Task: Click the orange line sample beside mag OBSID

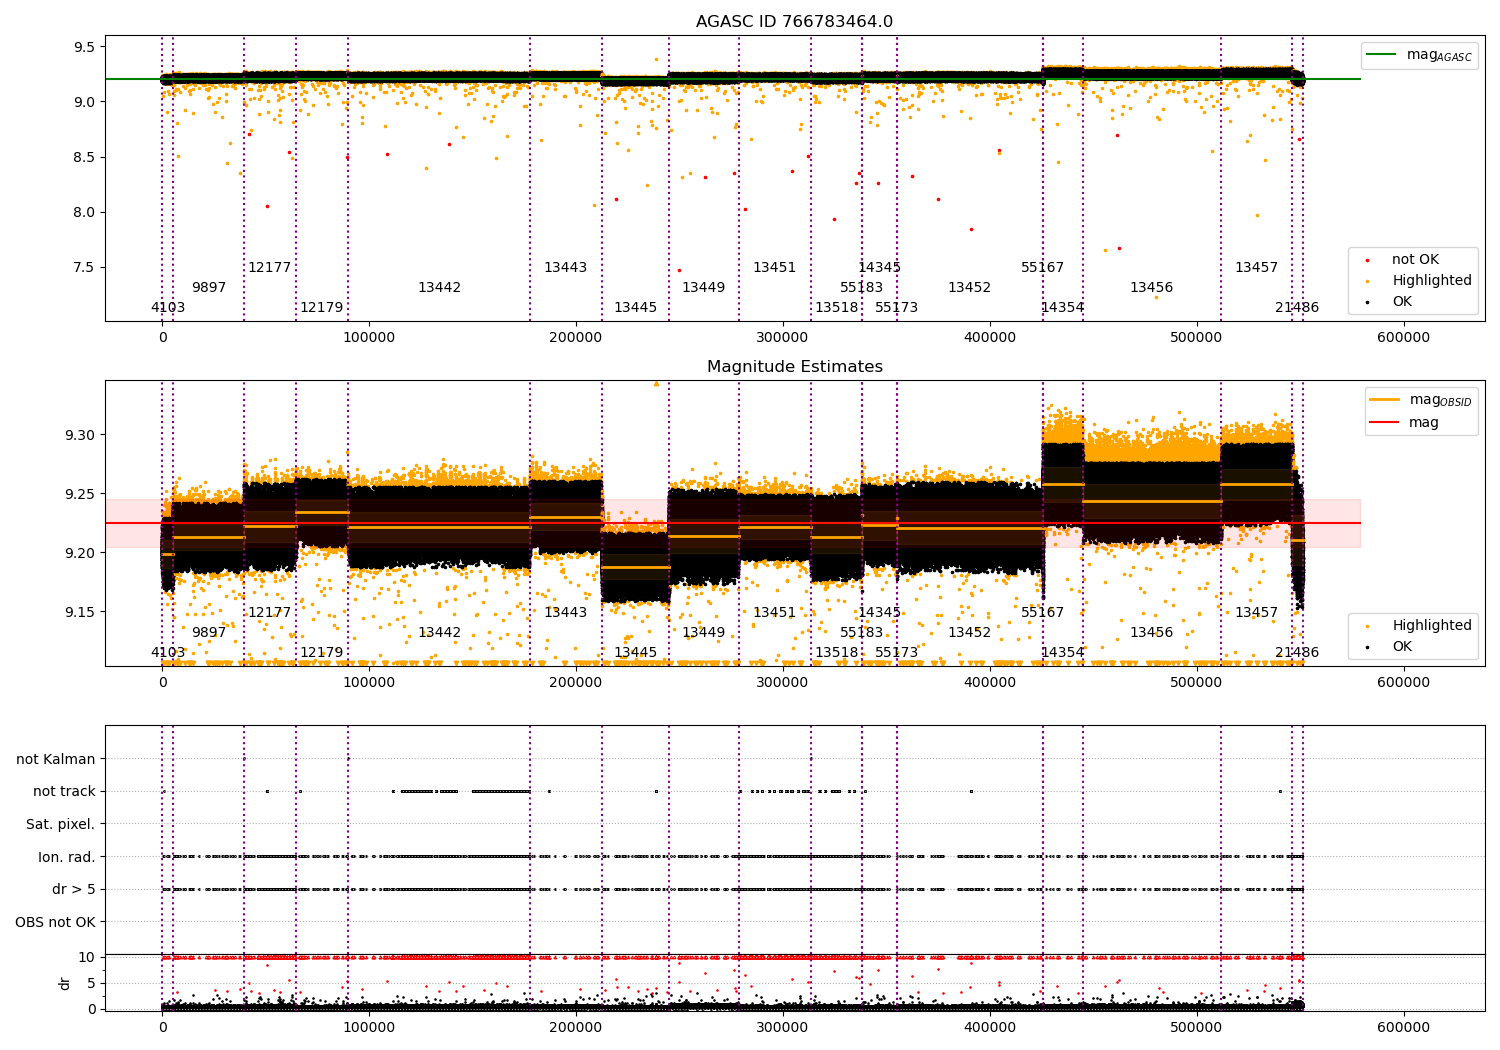Action: (x=1384, y=400)
